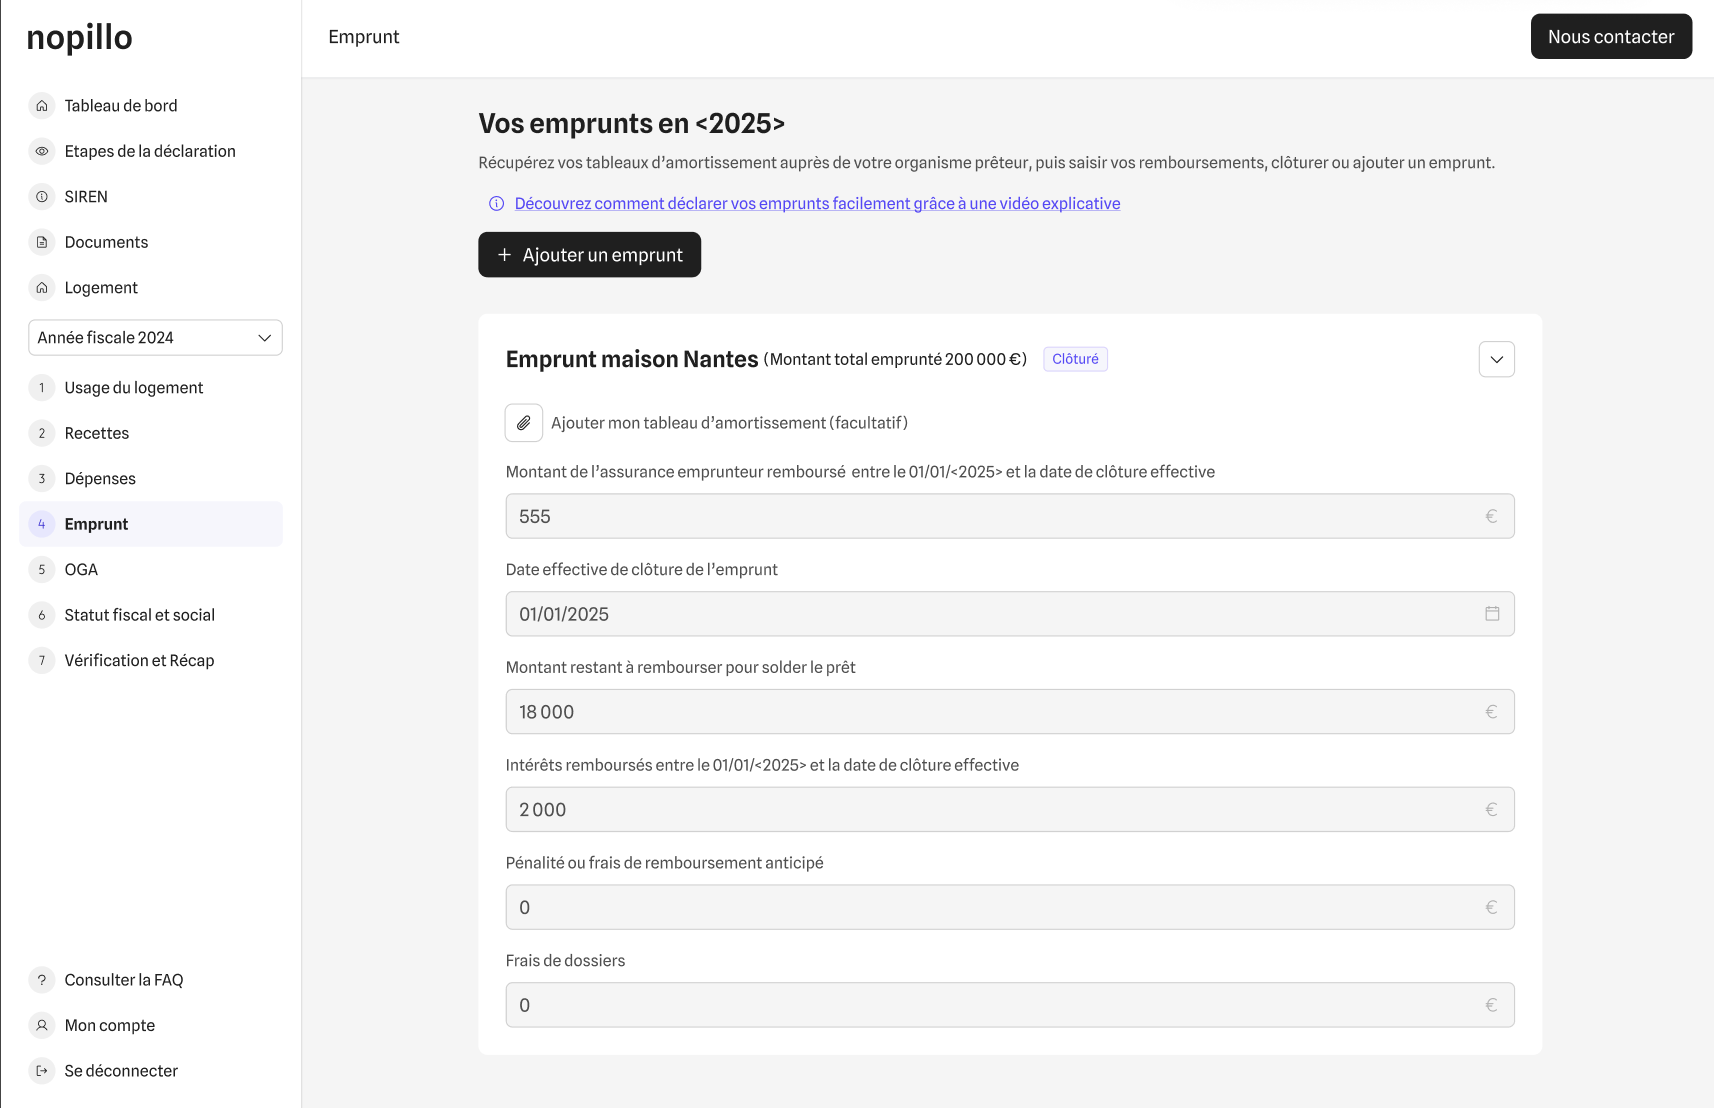Screen dimensions: 1714x1108
Task: Click the Nous contacter button
Action: pos(1610,37)
